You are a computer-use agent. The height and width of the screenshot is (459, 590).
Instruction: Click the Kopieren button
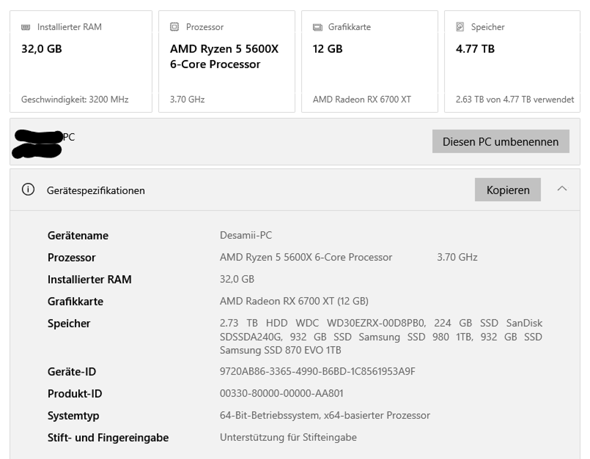[508, 190]
